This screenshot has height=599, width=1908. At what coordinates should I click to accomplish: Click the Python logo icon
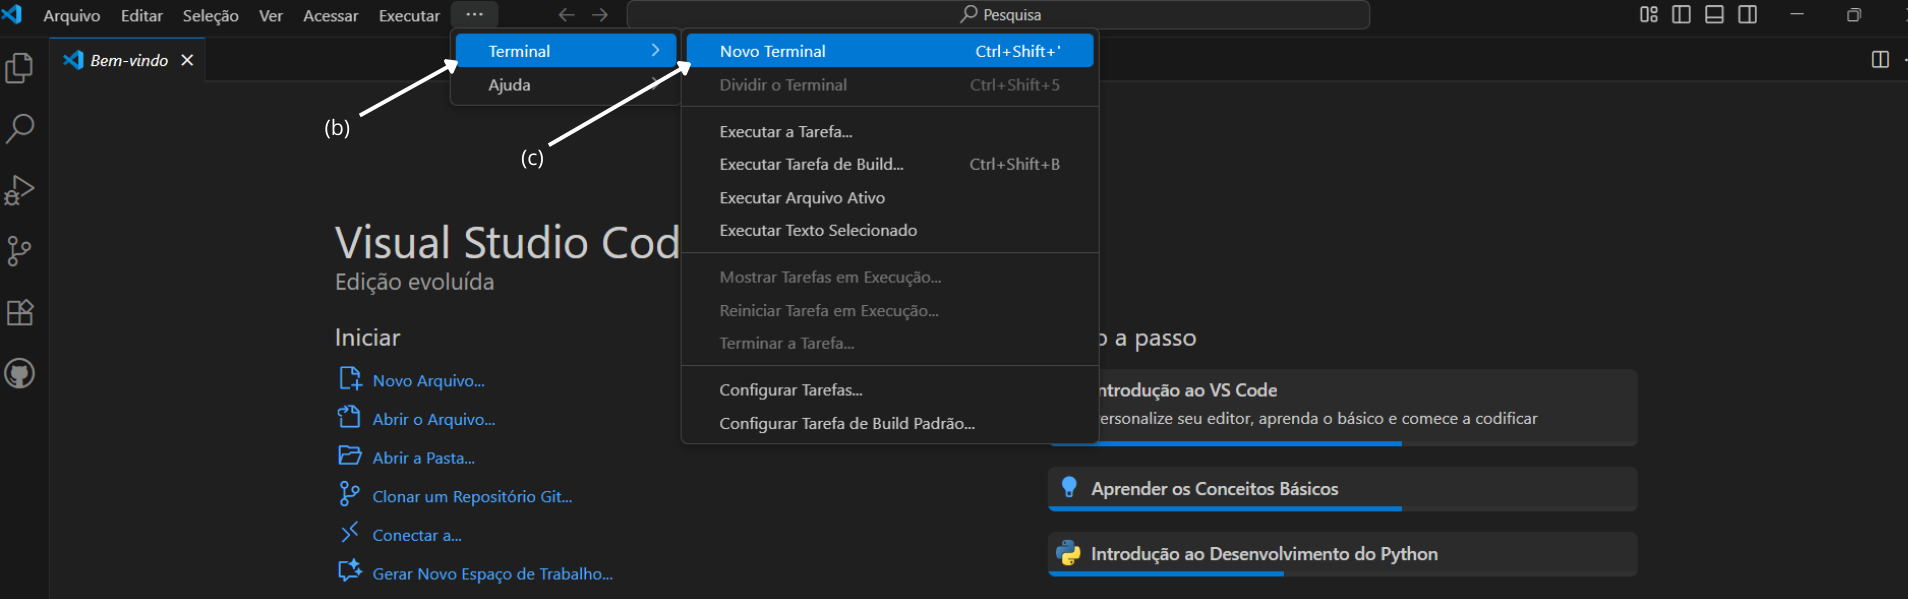(x=1069, y=553)
